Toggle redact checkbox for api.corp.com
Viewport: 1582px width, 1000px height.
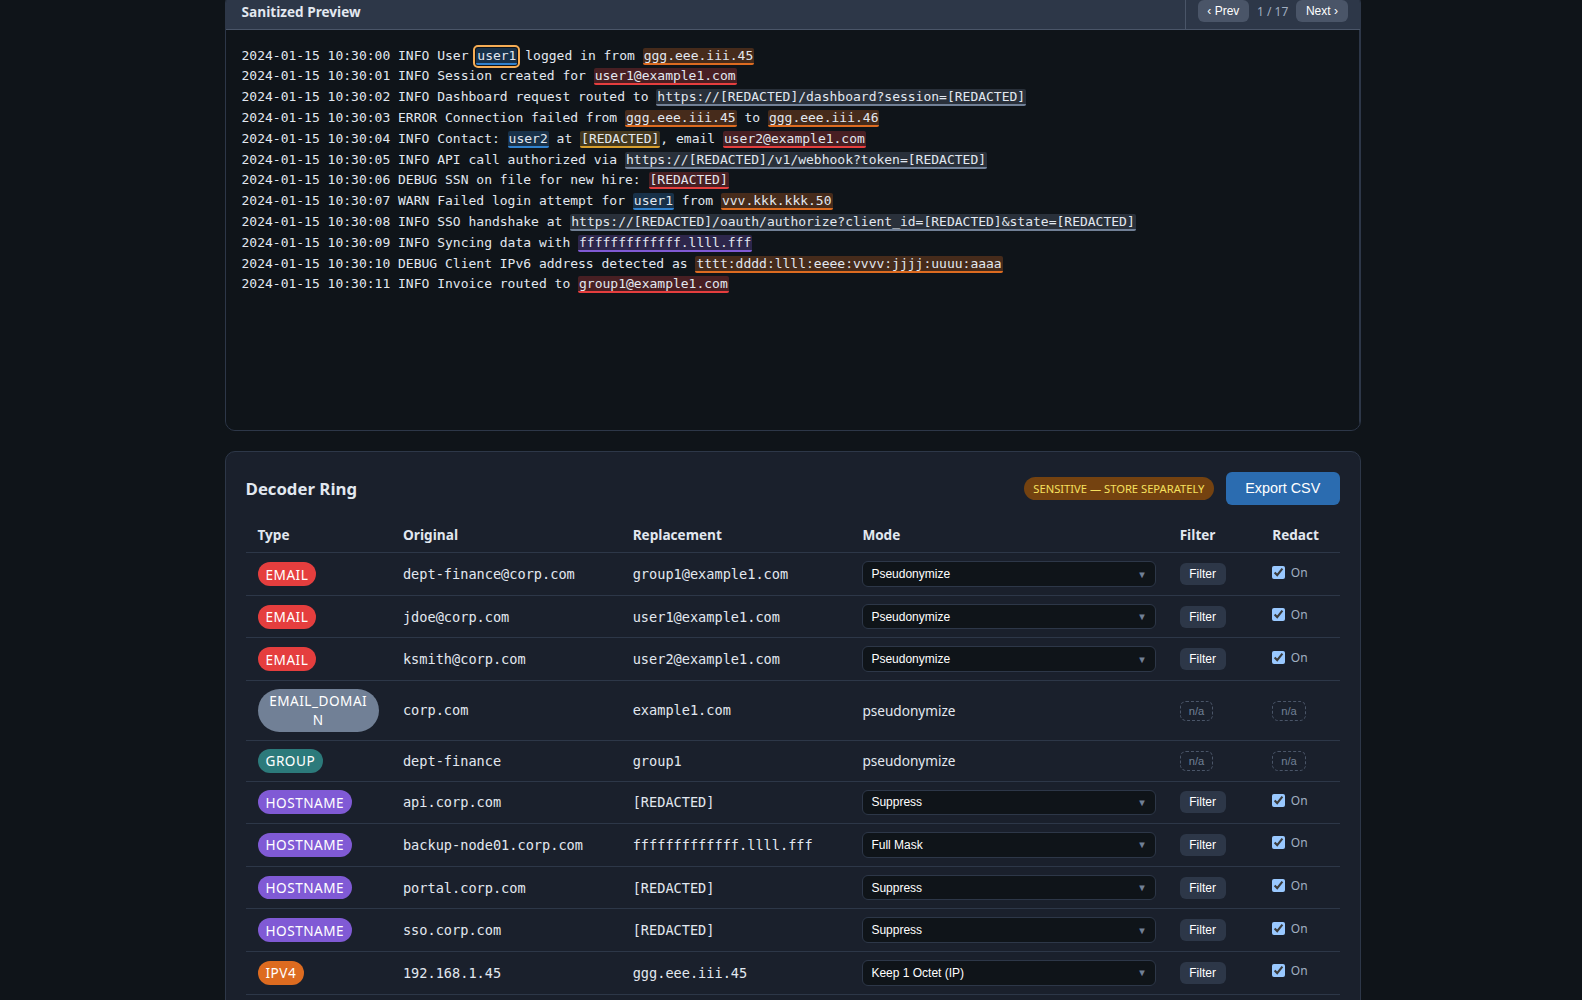tap(1278, 801)
